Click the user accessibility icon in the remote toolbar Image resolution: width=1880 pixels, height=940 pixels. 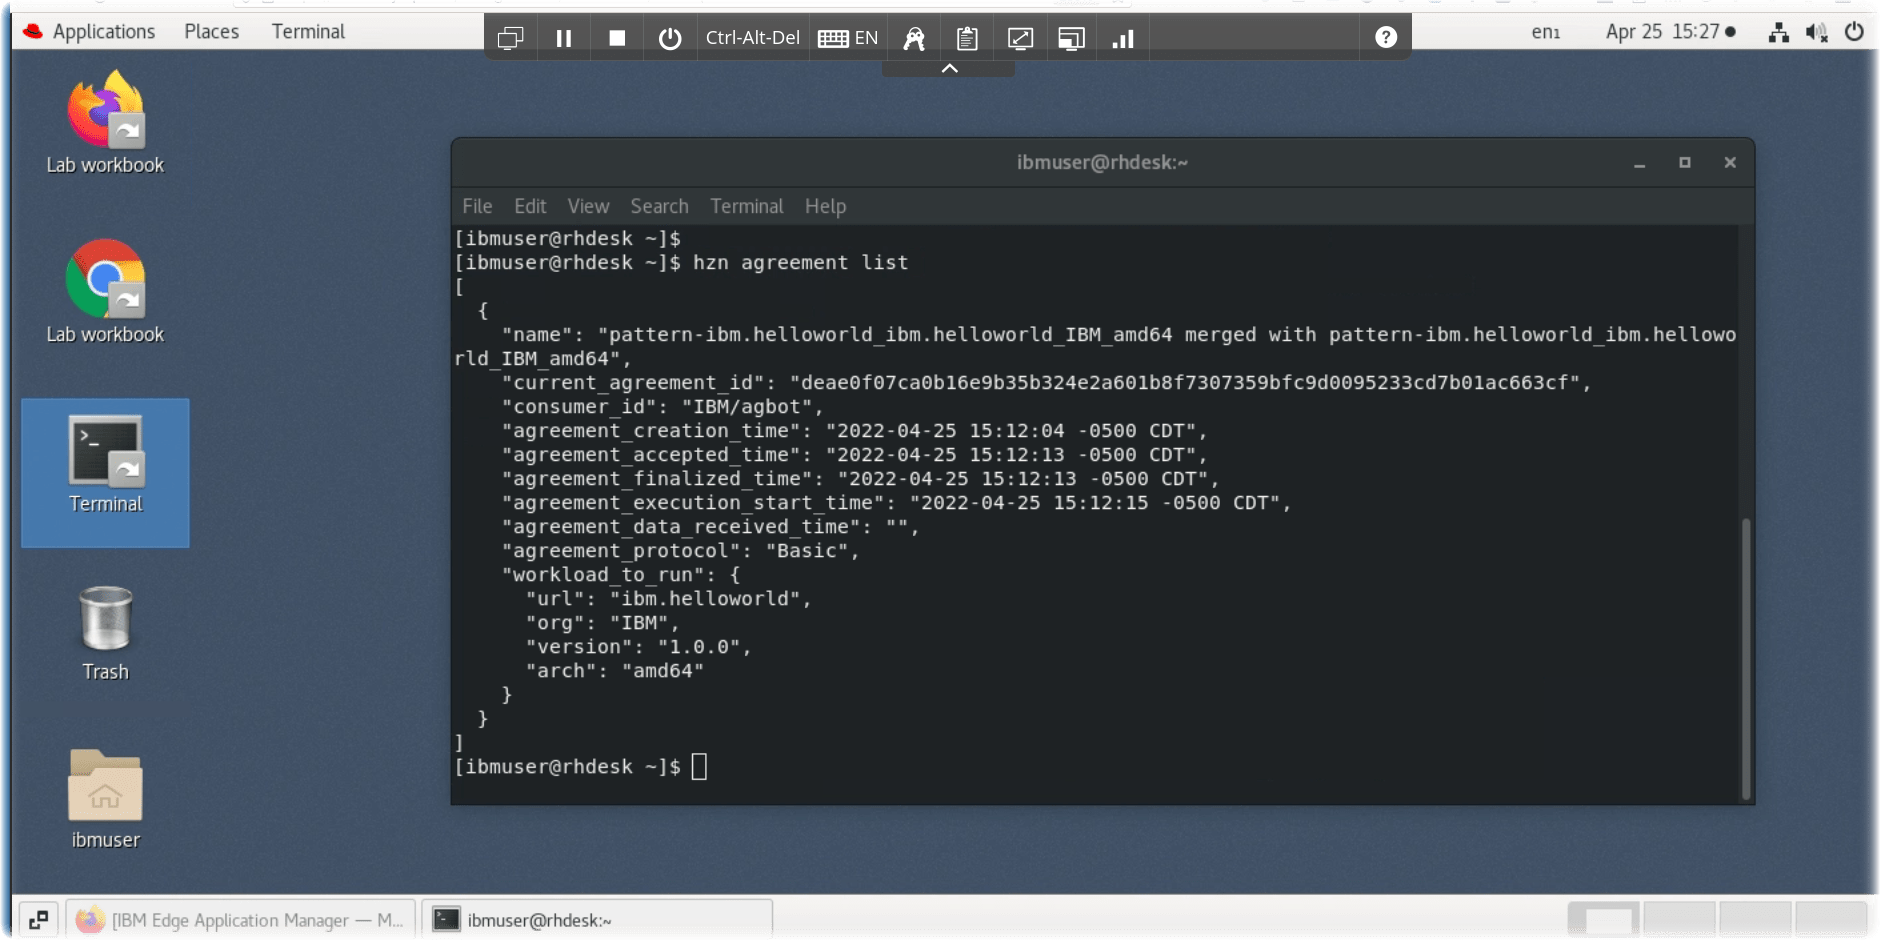click(914, 38)
